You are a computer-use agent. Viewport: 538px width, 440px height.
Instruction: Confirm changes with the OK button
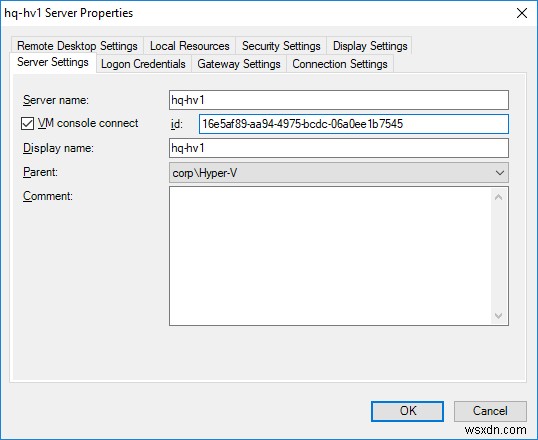[x=407, y=411]
